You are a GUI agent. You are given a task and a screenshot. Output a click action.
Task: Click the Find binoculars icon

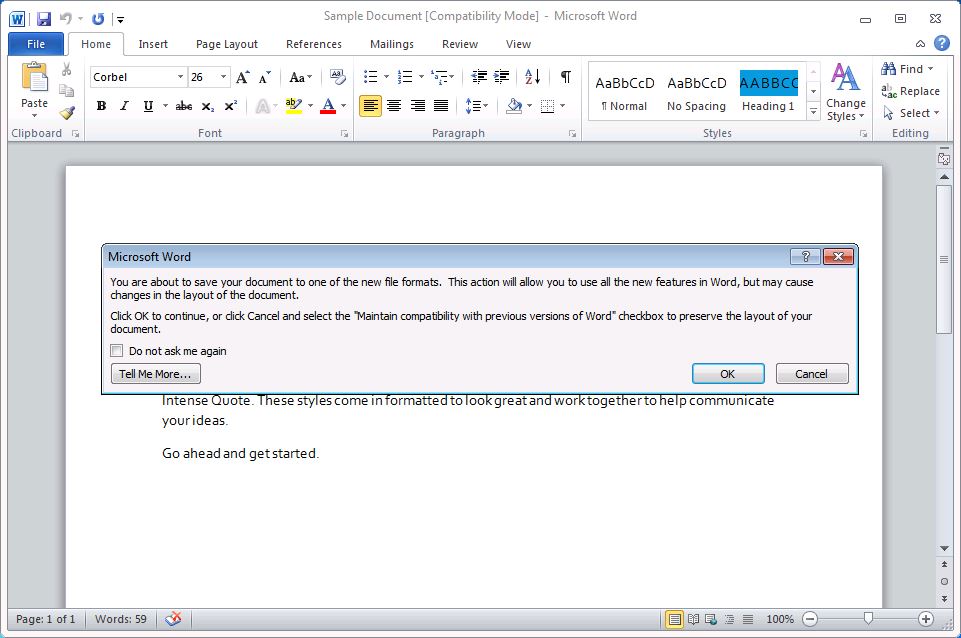pos(889,69)
